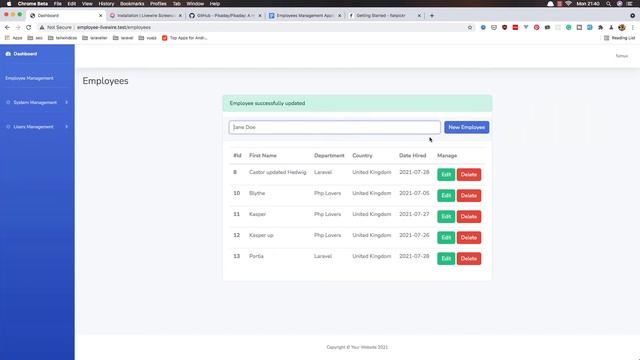
Task: Edit employee Kasper up
Action: 446,238
